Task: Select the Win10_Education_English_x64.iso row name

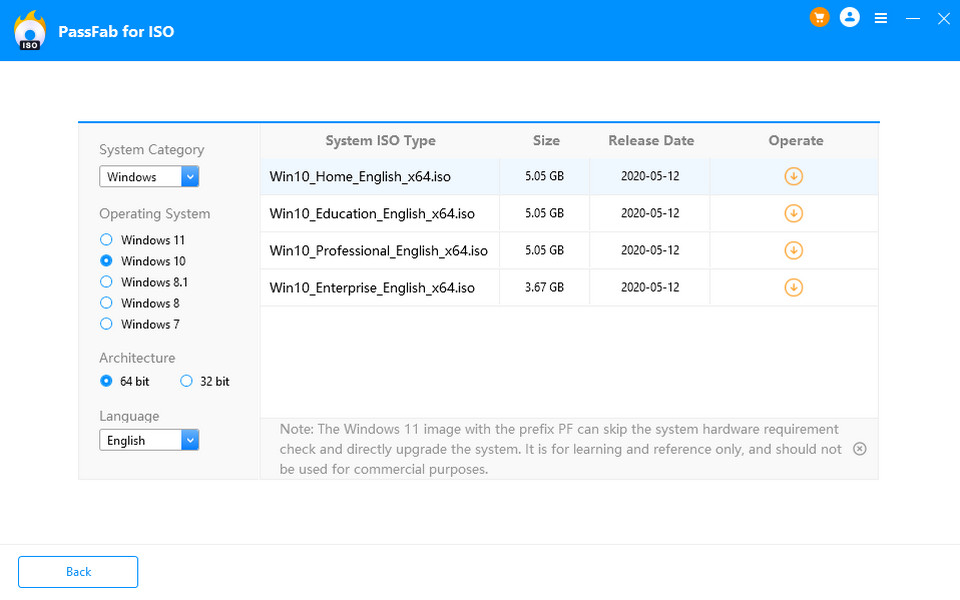Action: pos(372,214)
